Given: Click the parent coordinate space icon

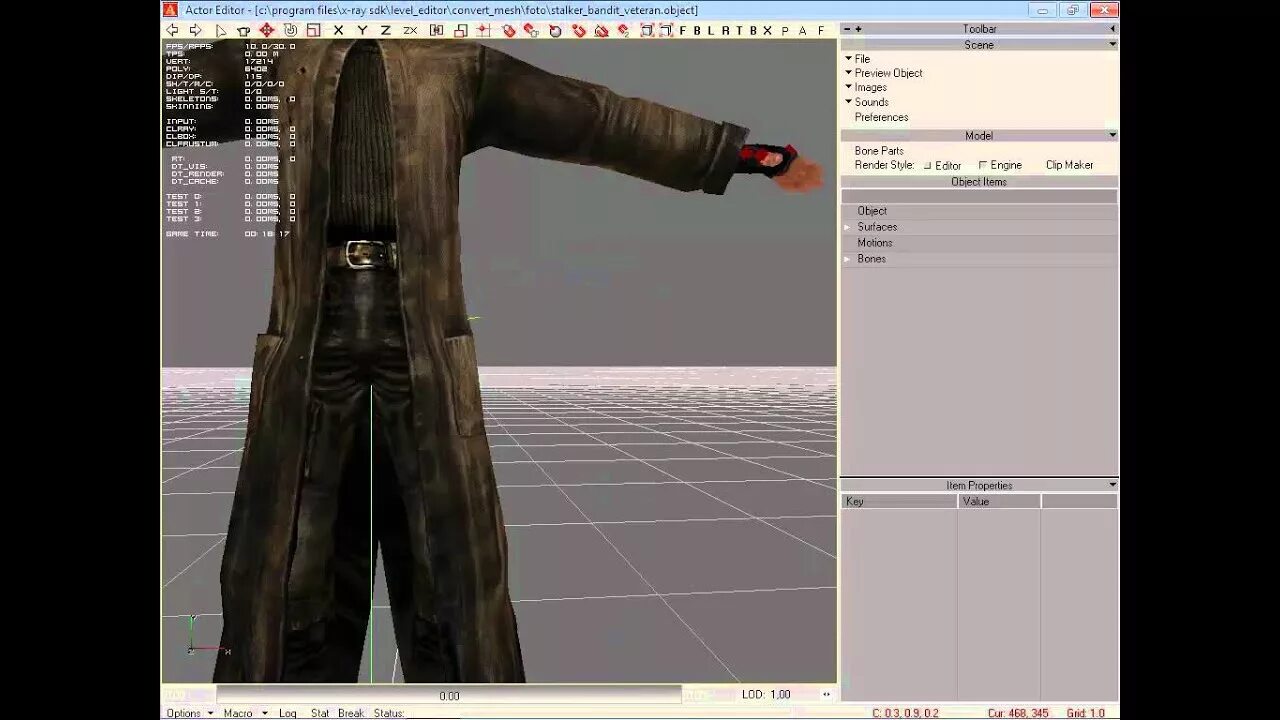Looking at the screenshot, I should (x=436, y=30).
